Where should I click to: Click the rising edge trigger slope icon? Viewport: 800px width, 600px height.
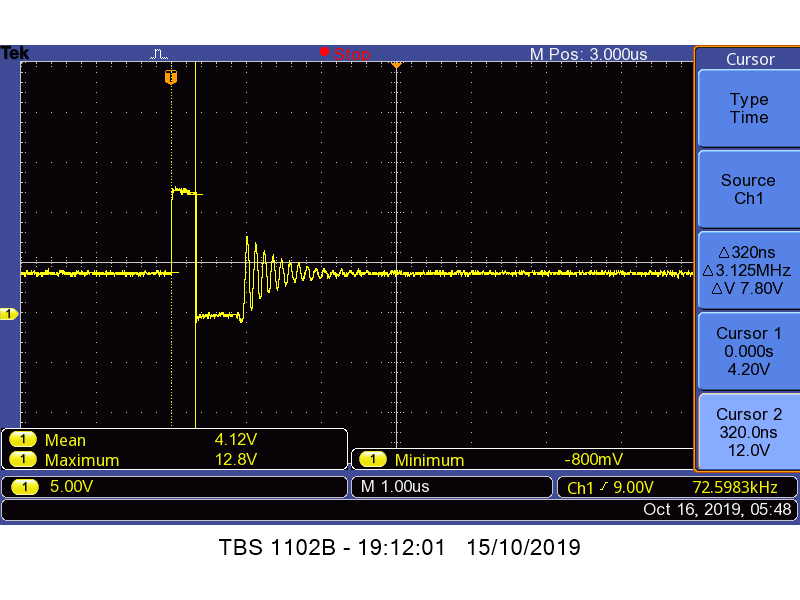coord(604,487)
